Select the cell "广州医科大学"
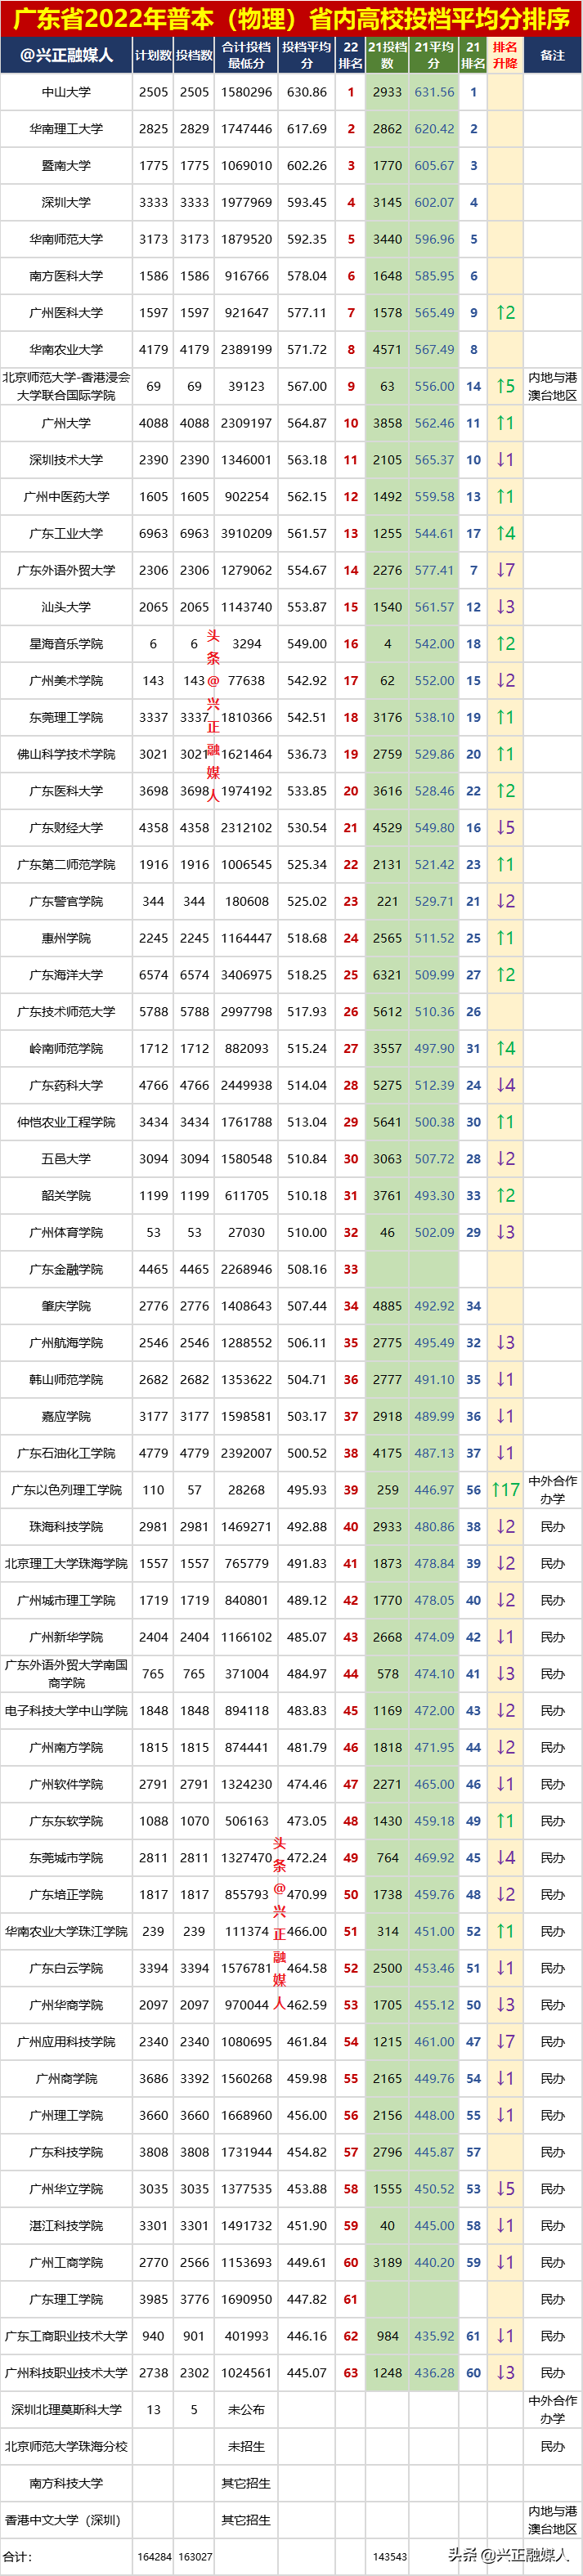This screenshot has height=2576, width=583. (x=66, y=313)
